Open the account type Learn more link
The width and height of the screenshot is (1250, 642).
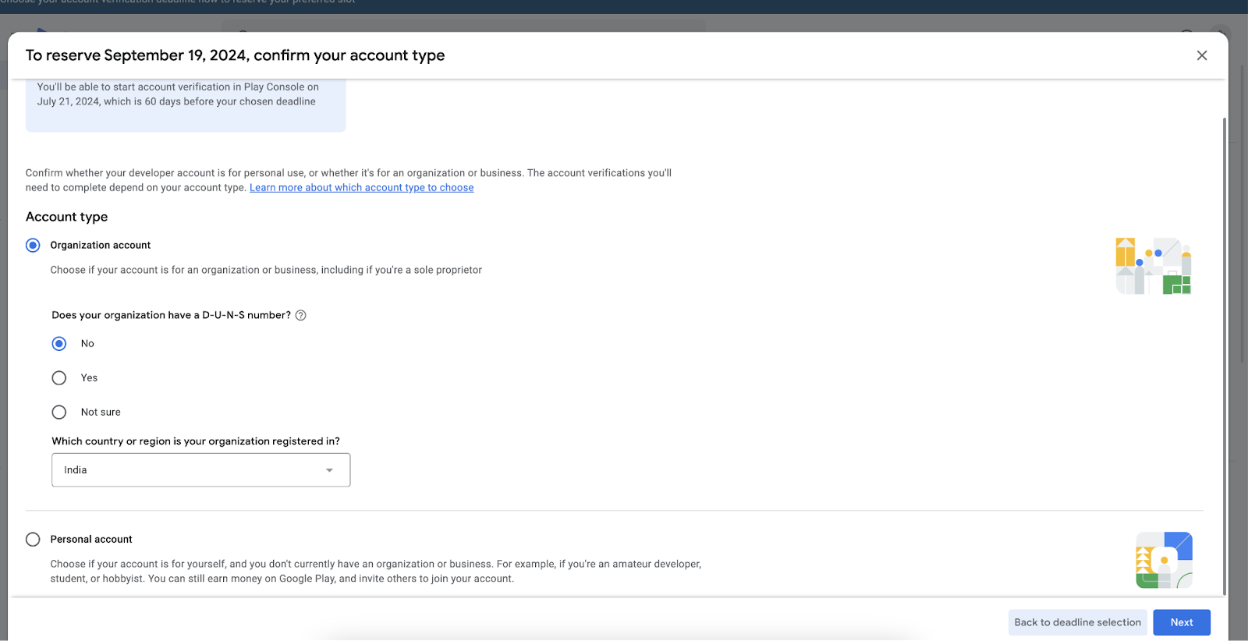tap(361, 188)
